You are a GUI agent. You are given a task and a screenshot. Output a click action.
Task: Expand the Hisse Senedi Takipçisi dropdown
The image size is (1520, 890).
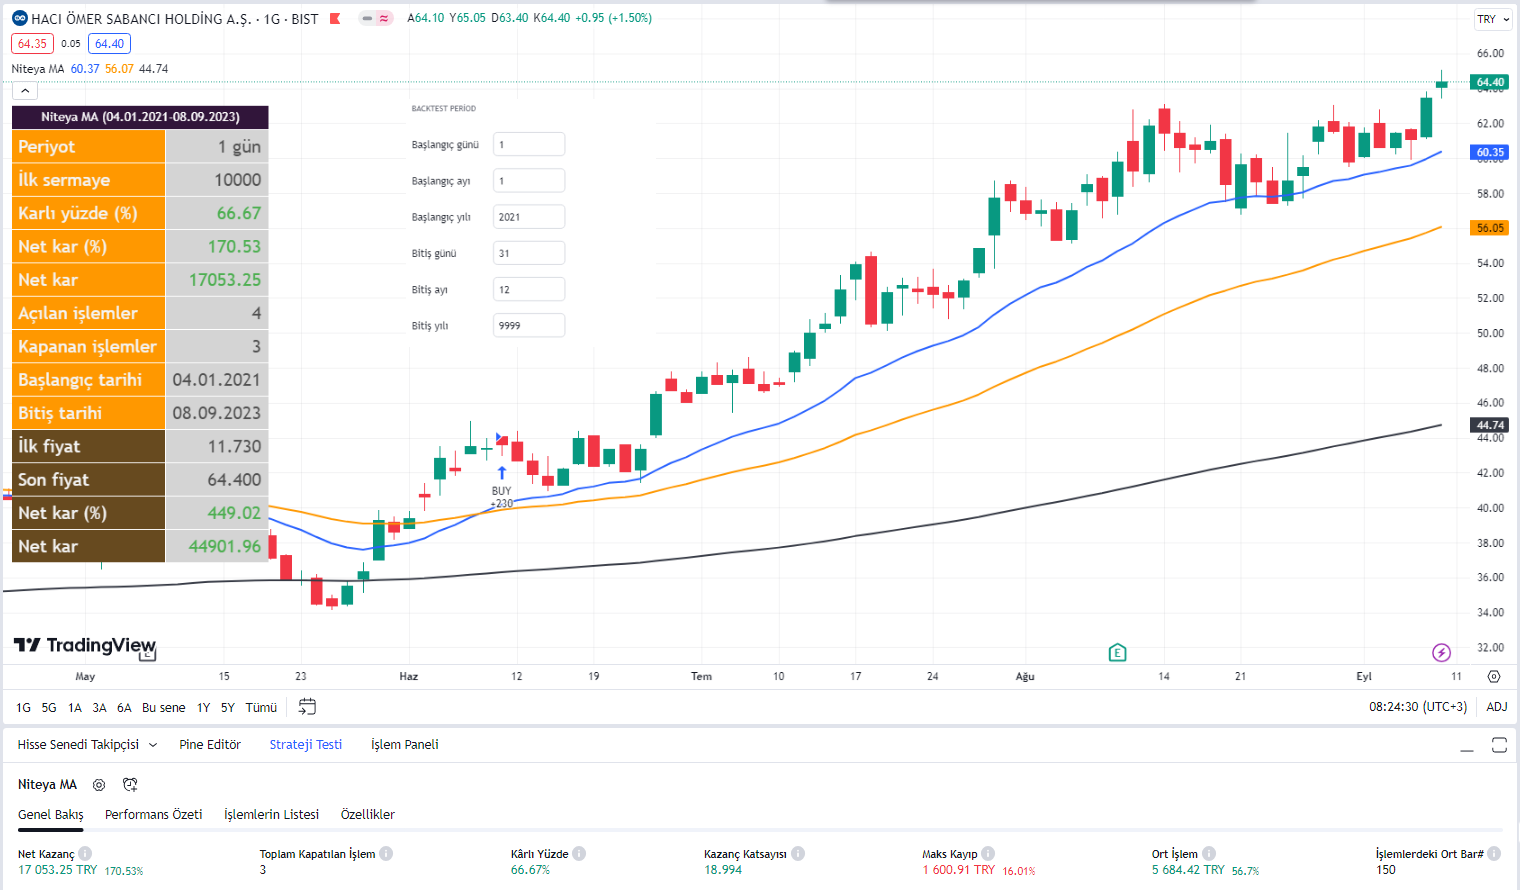(x=153, y=745)
